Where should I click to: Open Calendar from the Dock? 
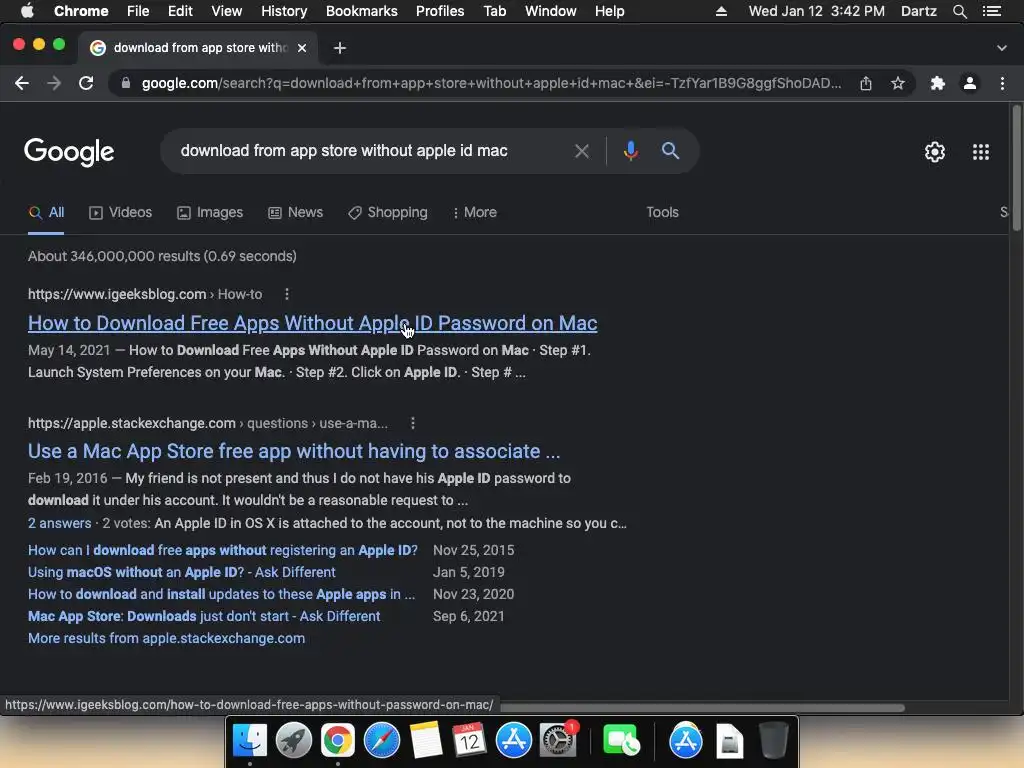[x=470, y=740]
